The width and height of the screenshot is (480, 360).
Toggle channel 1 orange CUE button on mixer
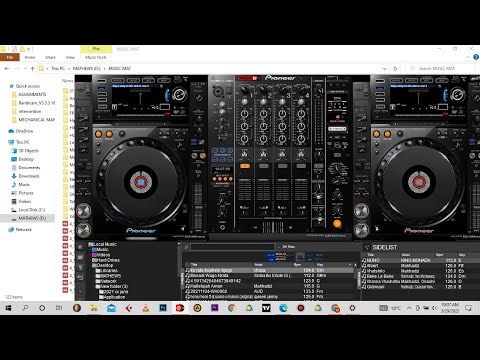(x=245, y=166)
